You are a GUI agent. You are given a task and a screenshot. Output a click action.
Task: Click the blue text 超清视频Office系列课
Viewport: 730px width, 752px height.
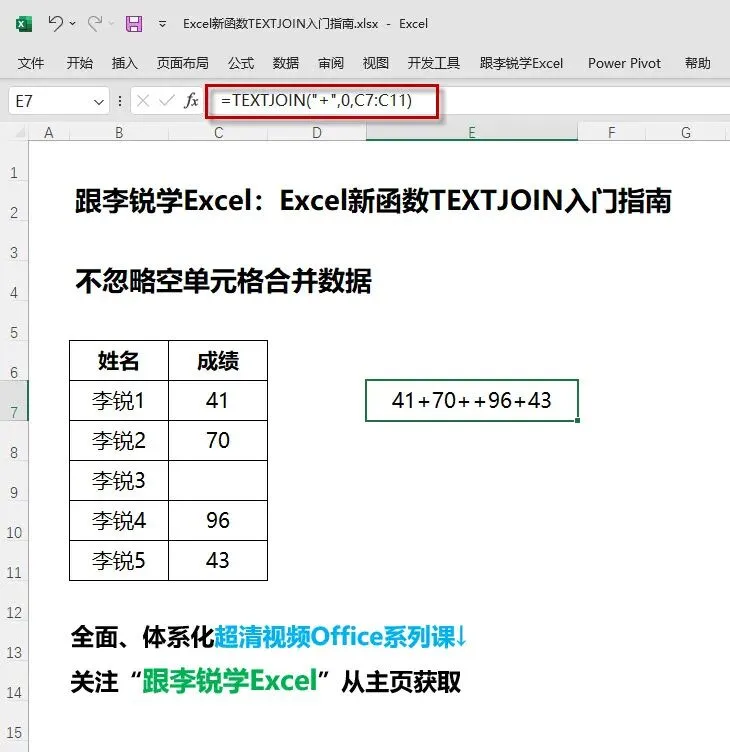pos(334,637)
